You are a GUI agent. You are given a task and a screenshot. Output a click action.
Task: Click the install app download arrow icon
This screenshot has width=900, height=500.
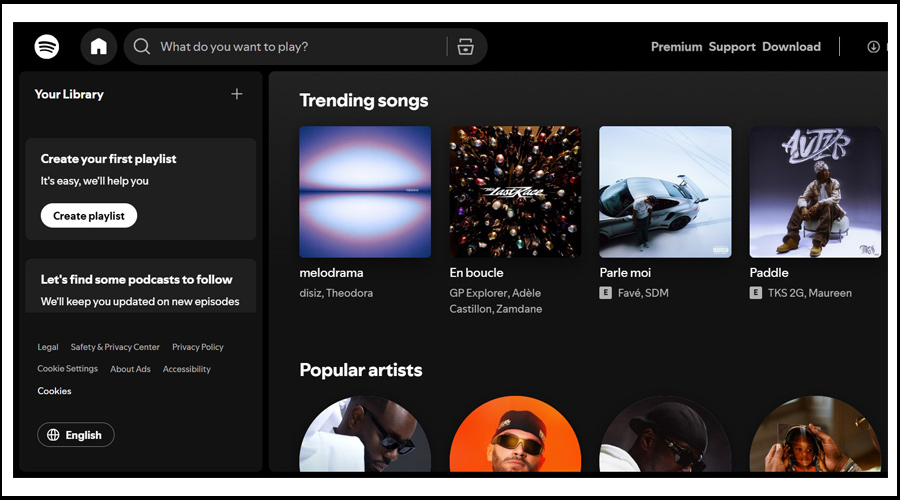873,47
